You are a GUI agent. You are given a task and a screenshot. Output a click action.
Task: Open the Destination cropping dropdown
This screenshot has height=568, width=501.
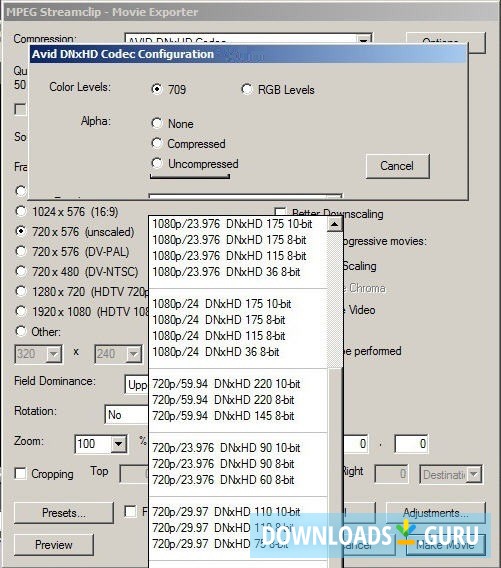[474, 474]
